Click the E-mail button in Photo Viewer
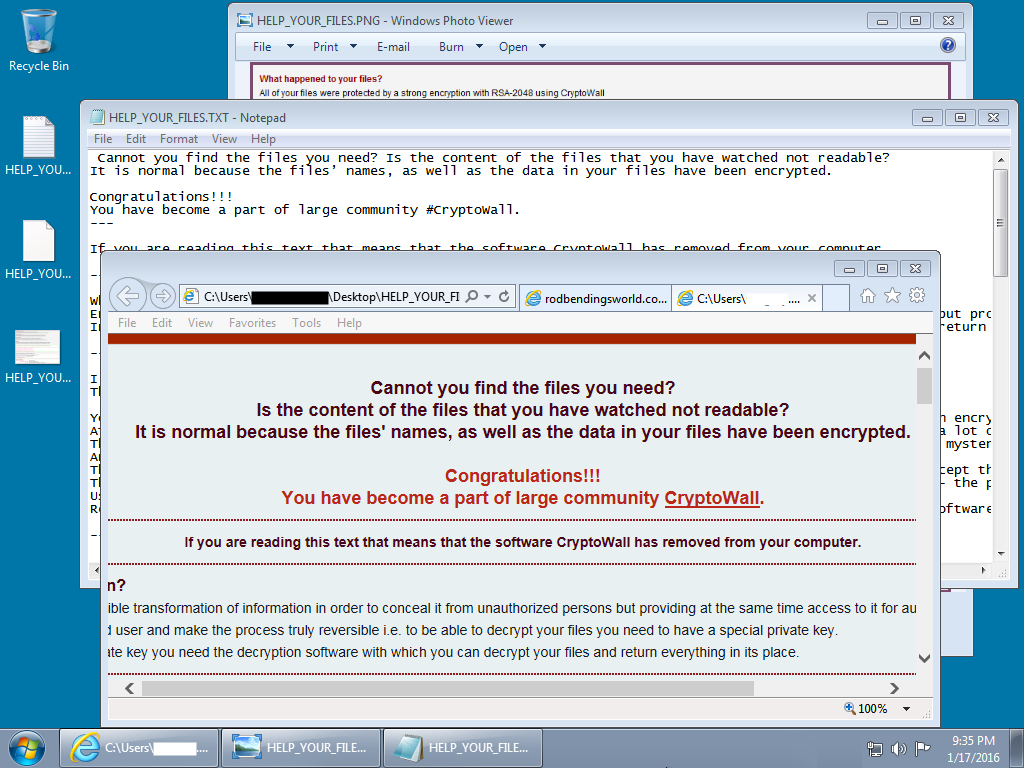 click(393, 47)
